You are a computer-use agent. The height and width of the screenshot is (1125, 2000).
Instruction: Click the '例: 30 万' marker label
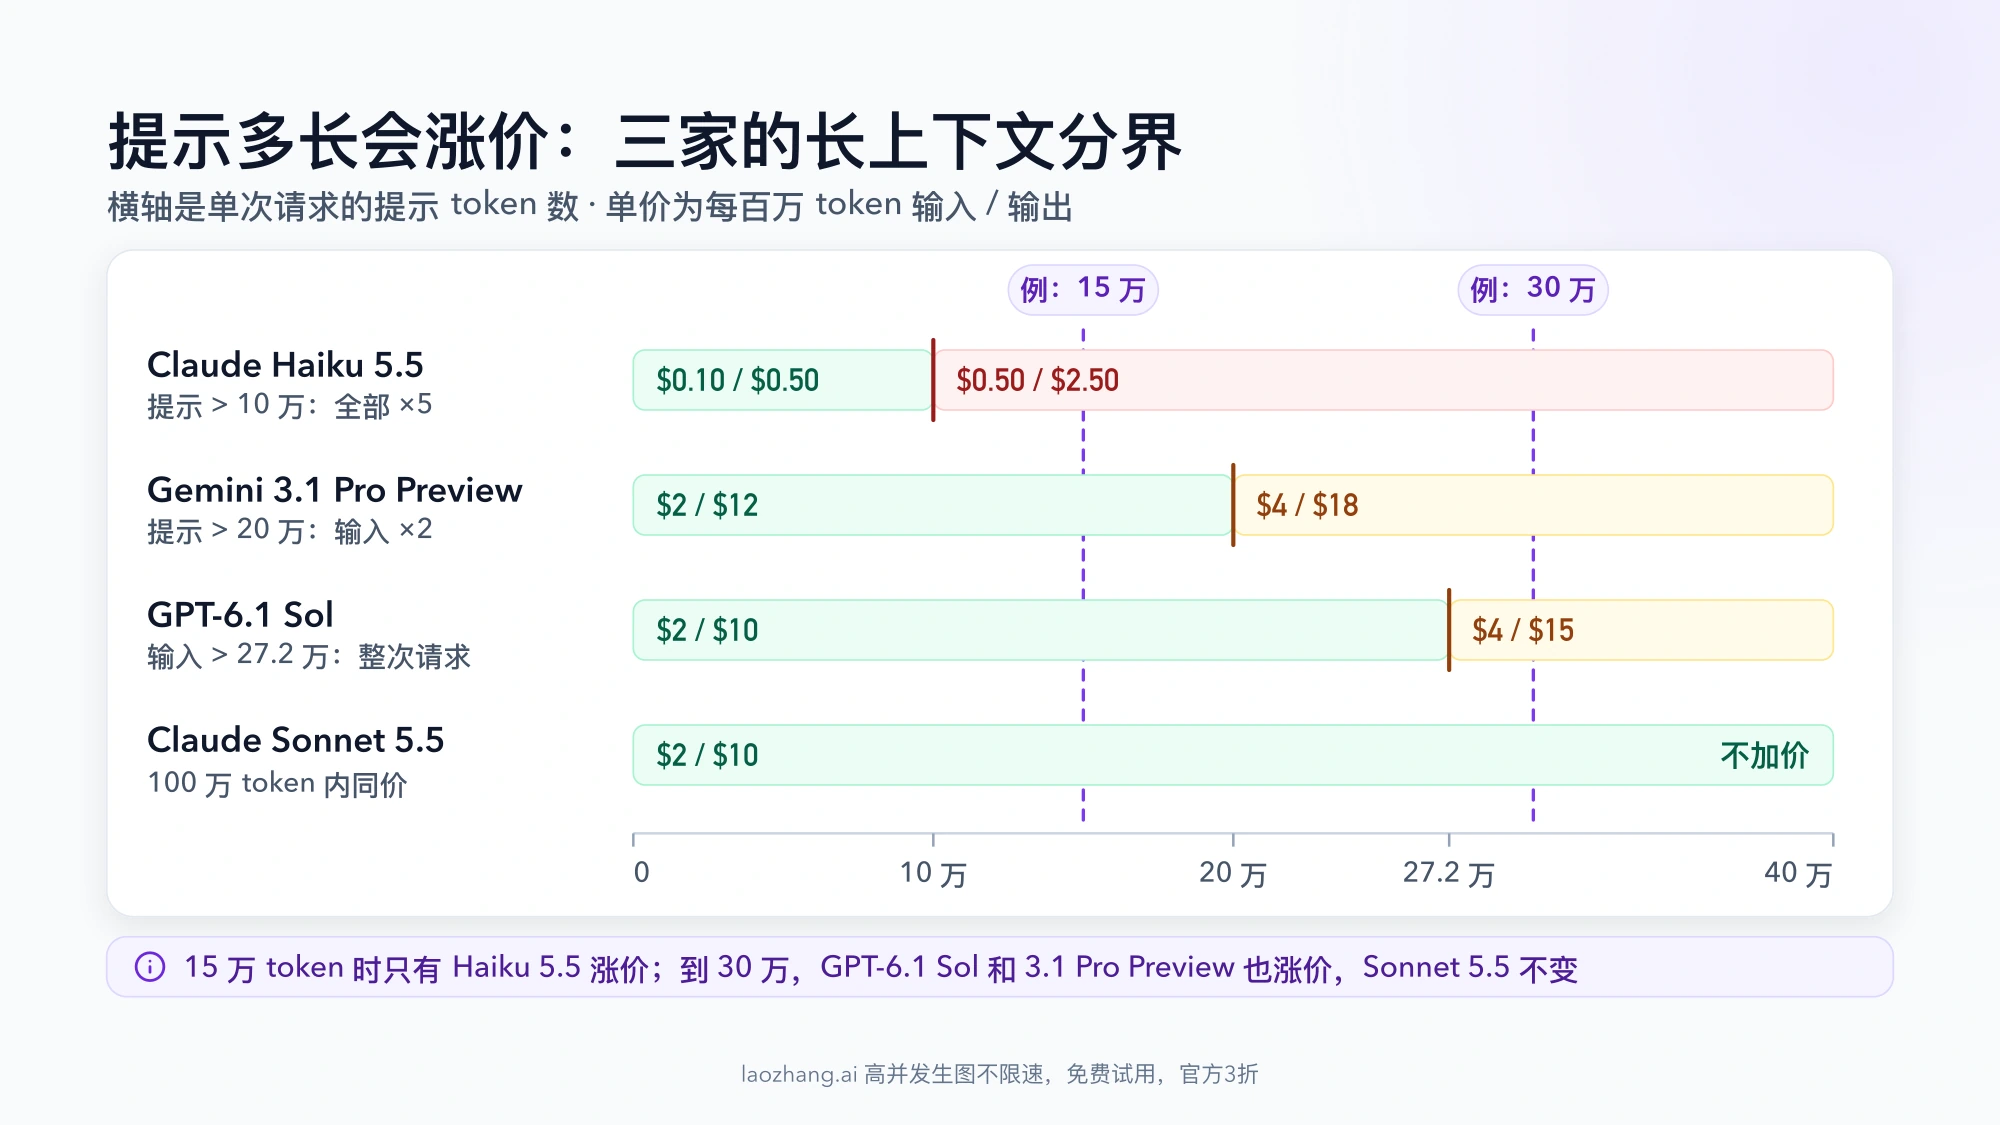tap(1533, 290)
